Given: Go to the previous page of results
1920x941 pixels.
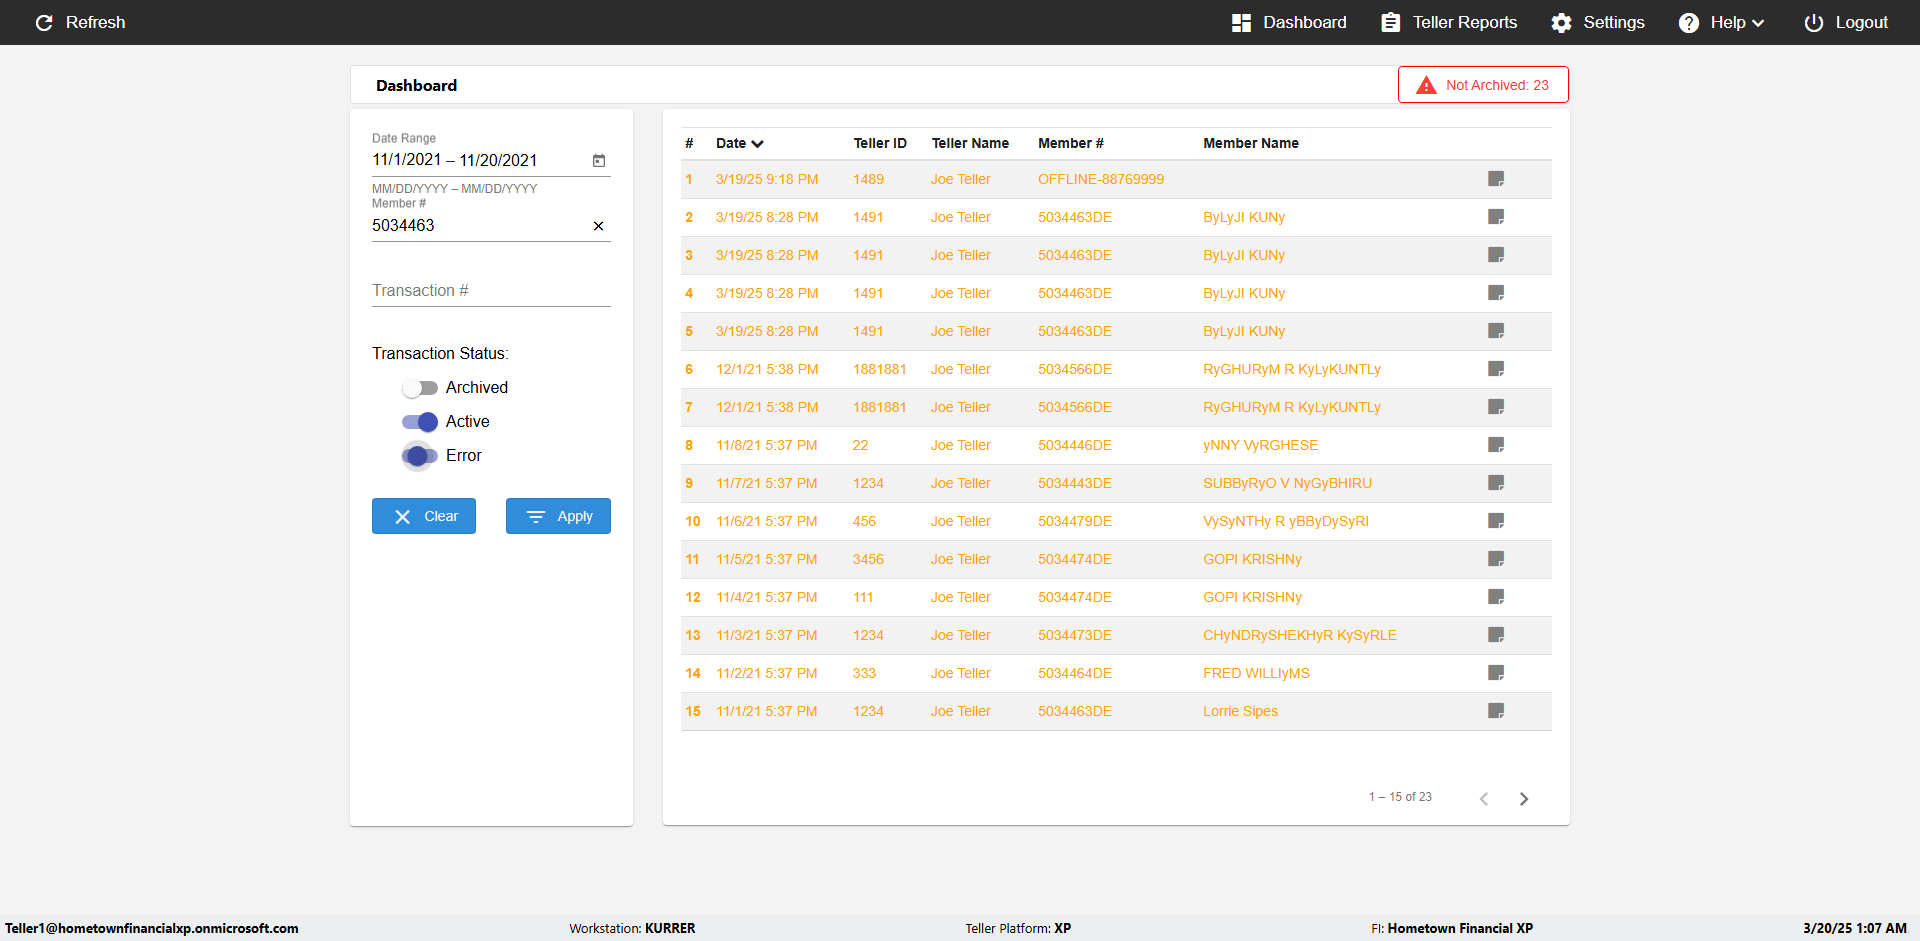Looking at the screenshot, I should coord(1484,798).
